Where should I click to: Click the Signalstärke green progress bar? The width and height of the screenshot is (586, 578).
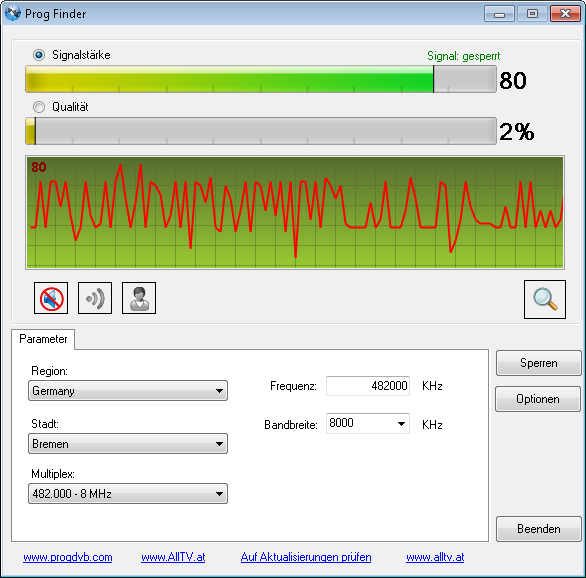[261, 79]
